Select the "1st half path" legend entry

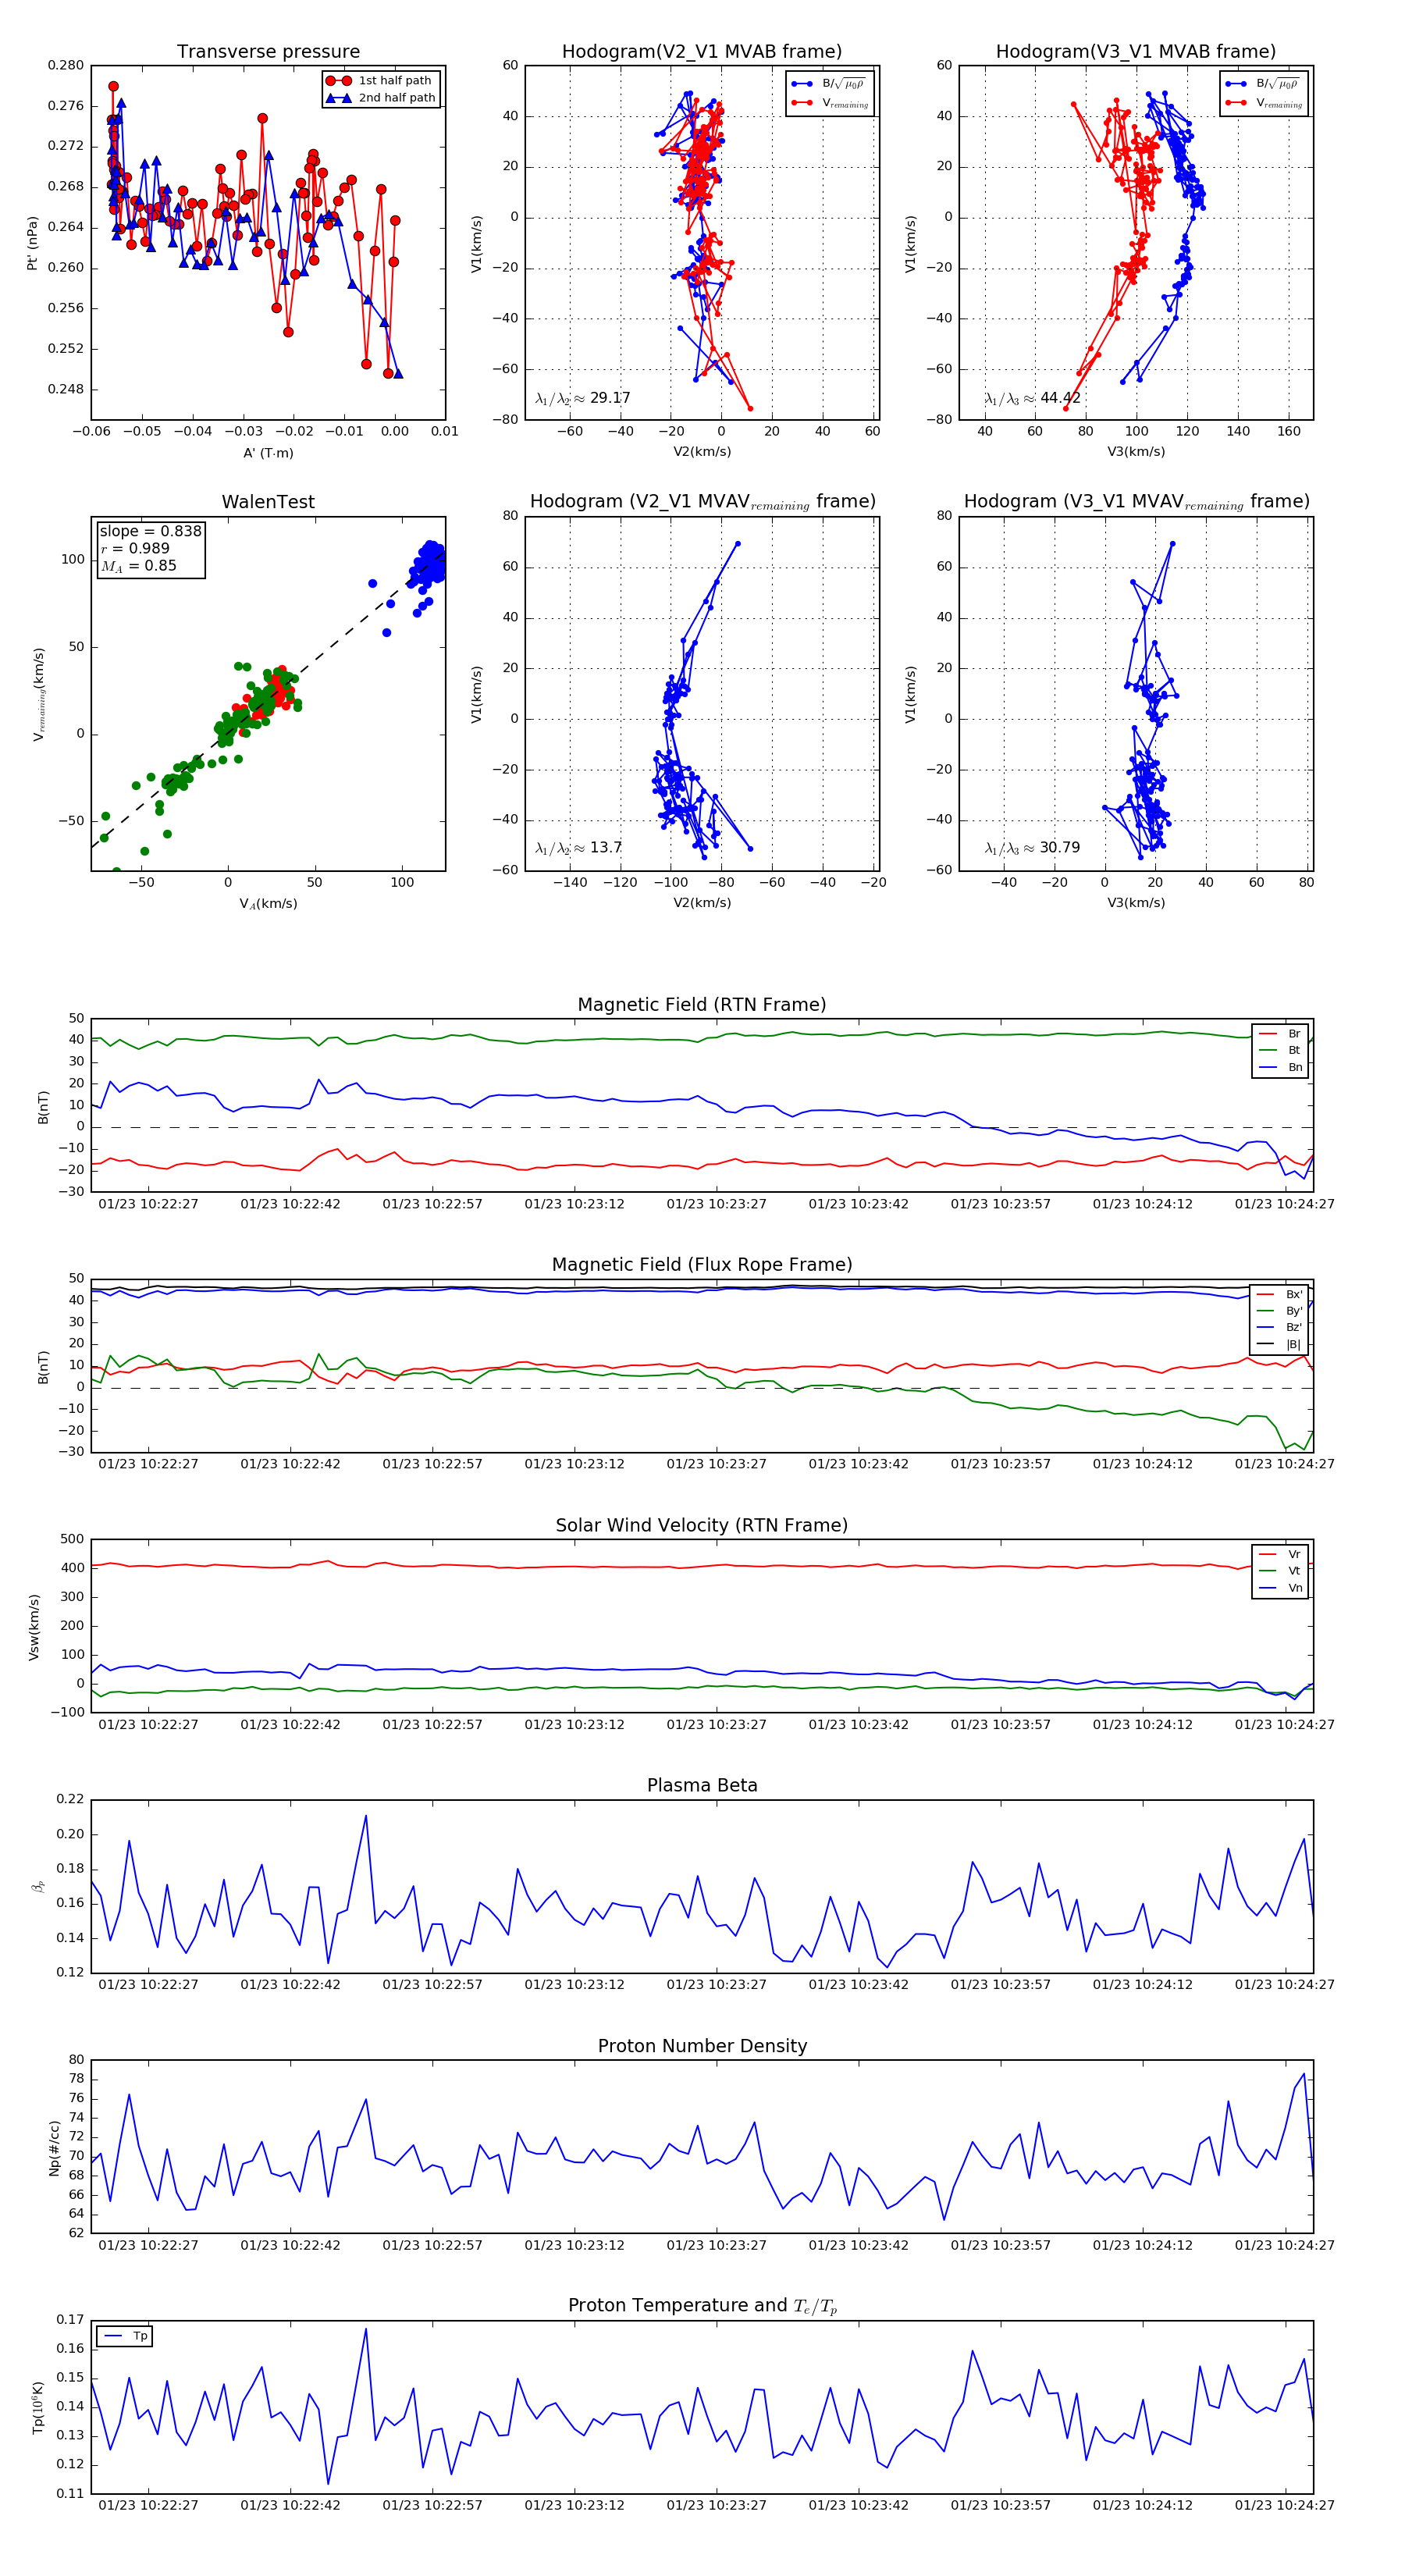coord(380,81)
